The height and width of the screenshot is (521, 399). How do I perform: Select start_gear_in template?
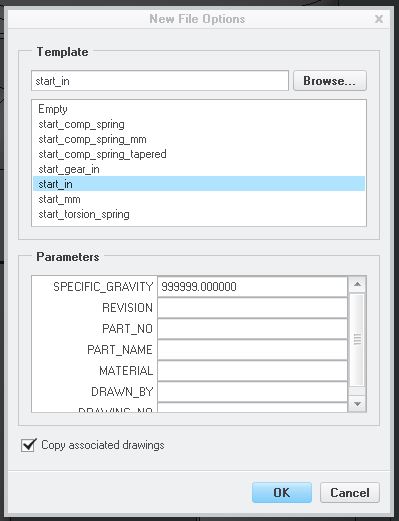click(x=199, y=169)
